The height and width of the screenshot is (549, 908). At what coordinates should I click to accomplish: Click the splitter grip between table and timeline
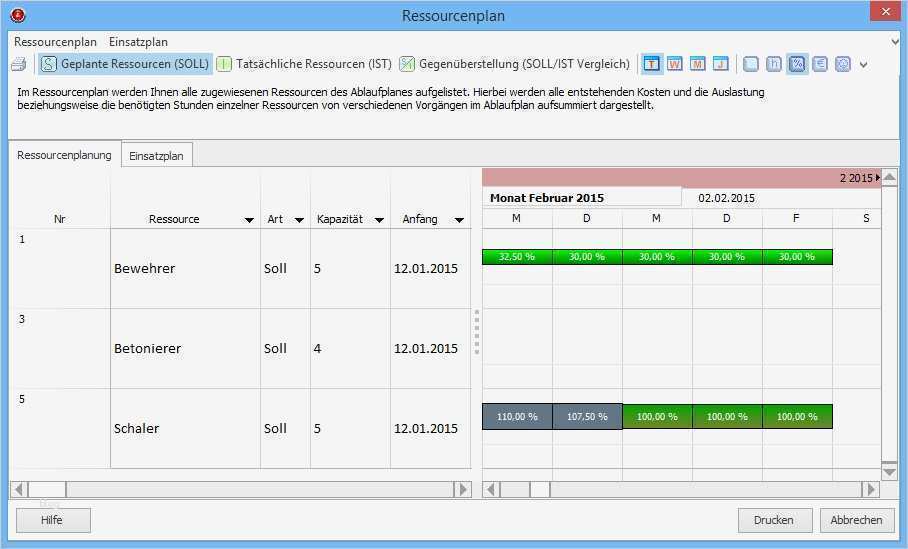477,332
